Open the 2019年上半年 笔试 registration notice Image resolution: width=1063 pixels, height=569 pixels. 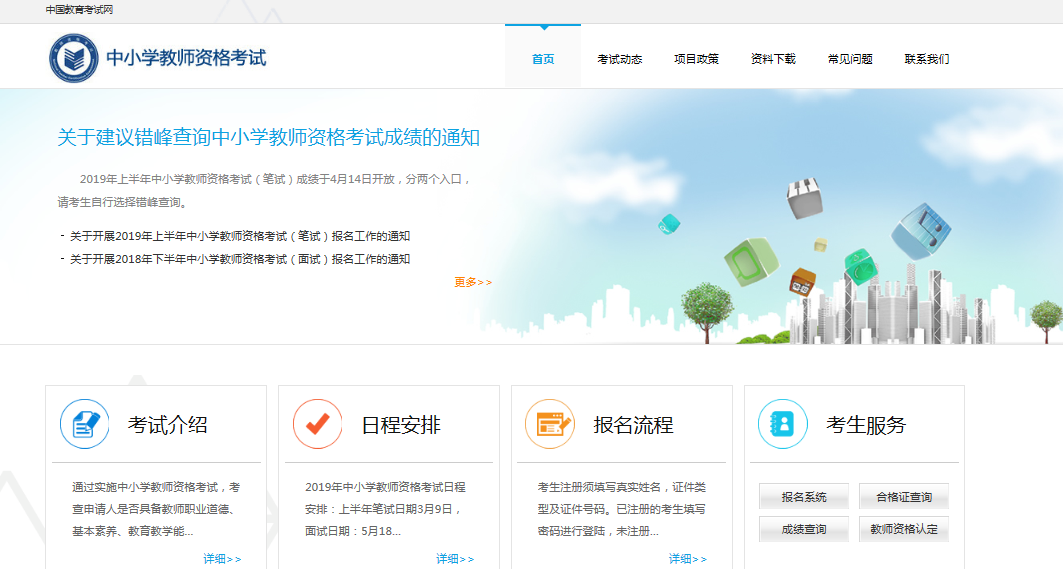coord(239,237)
